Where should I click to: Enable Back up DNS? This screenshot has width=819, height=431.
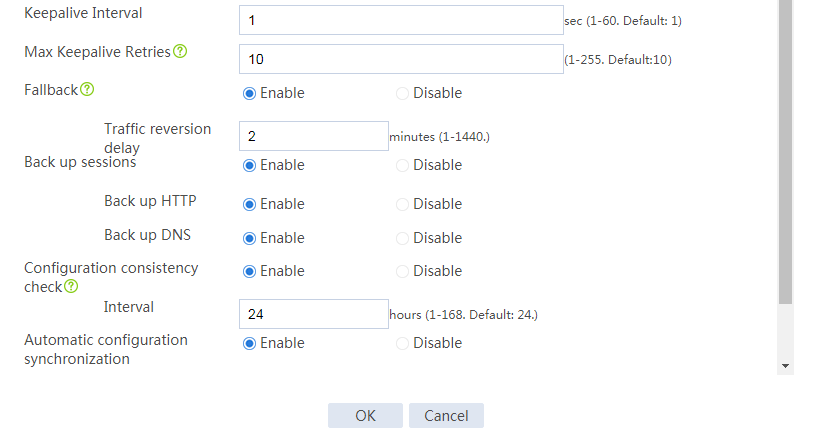[249, 238]
